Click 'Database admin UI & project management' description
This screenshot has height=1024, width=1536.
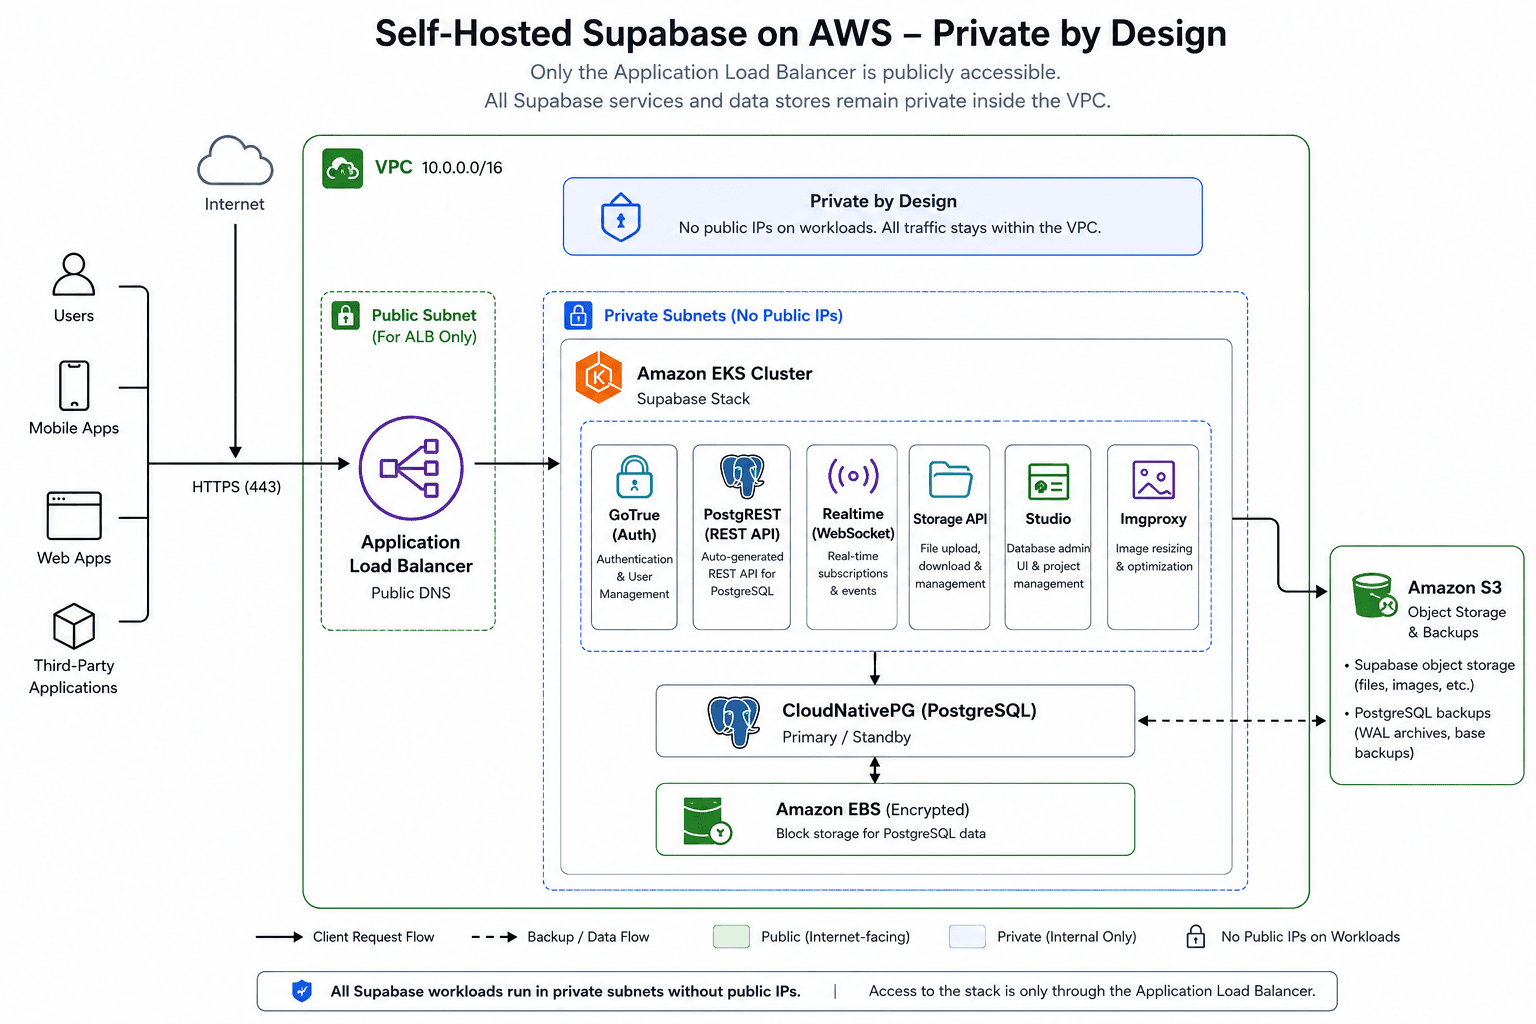pos(1048,566)
